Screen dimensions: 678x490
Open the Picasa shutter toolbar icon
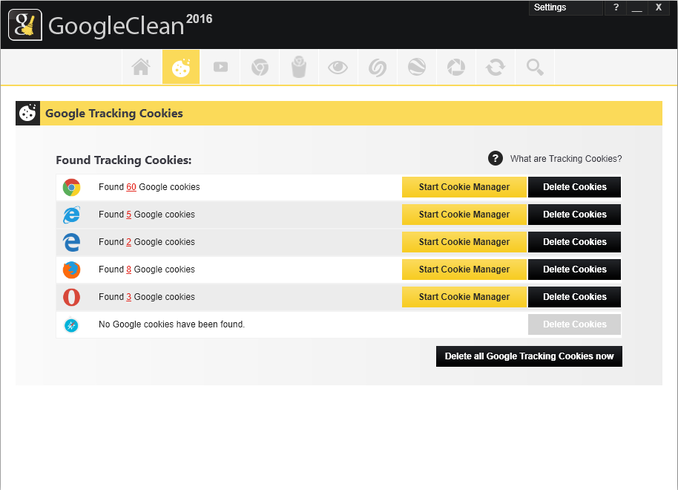pyautogui.click(x=456, y=67)
